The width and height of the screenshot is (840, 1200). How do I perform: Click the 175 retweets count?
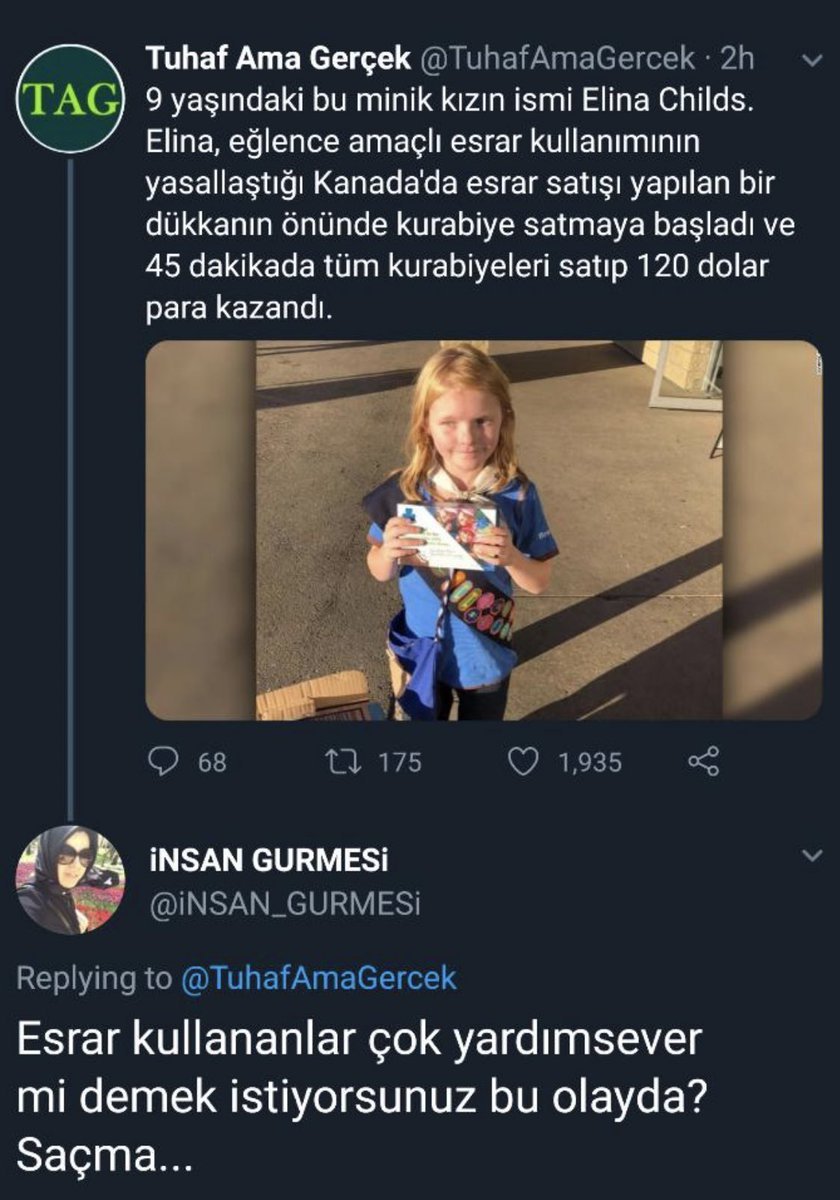click(400, 762)
